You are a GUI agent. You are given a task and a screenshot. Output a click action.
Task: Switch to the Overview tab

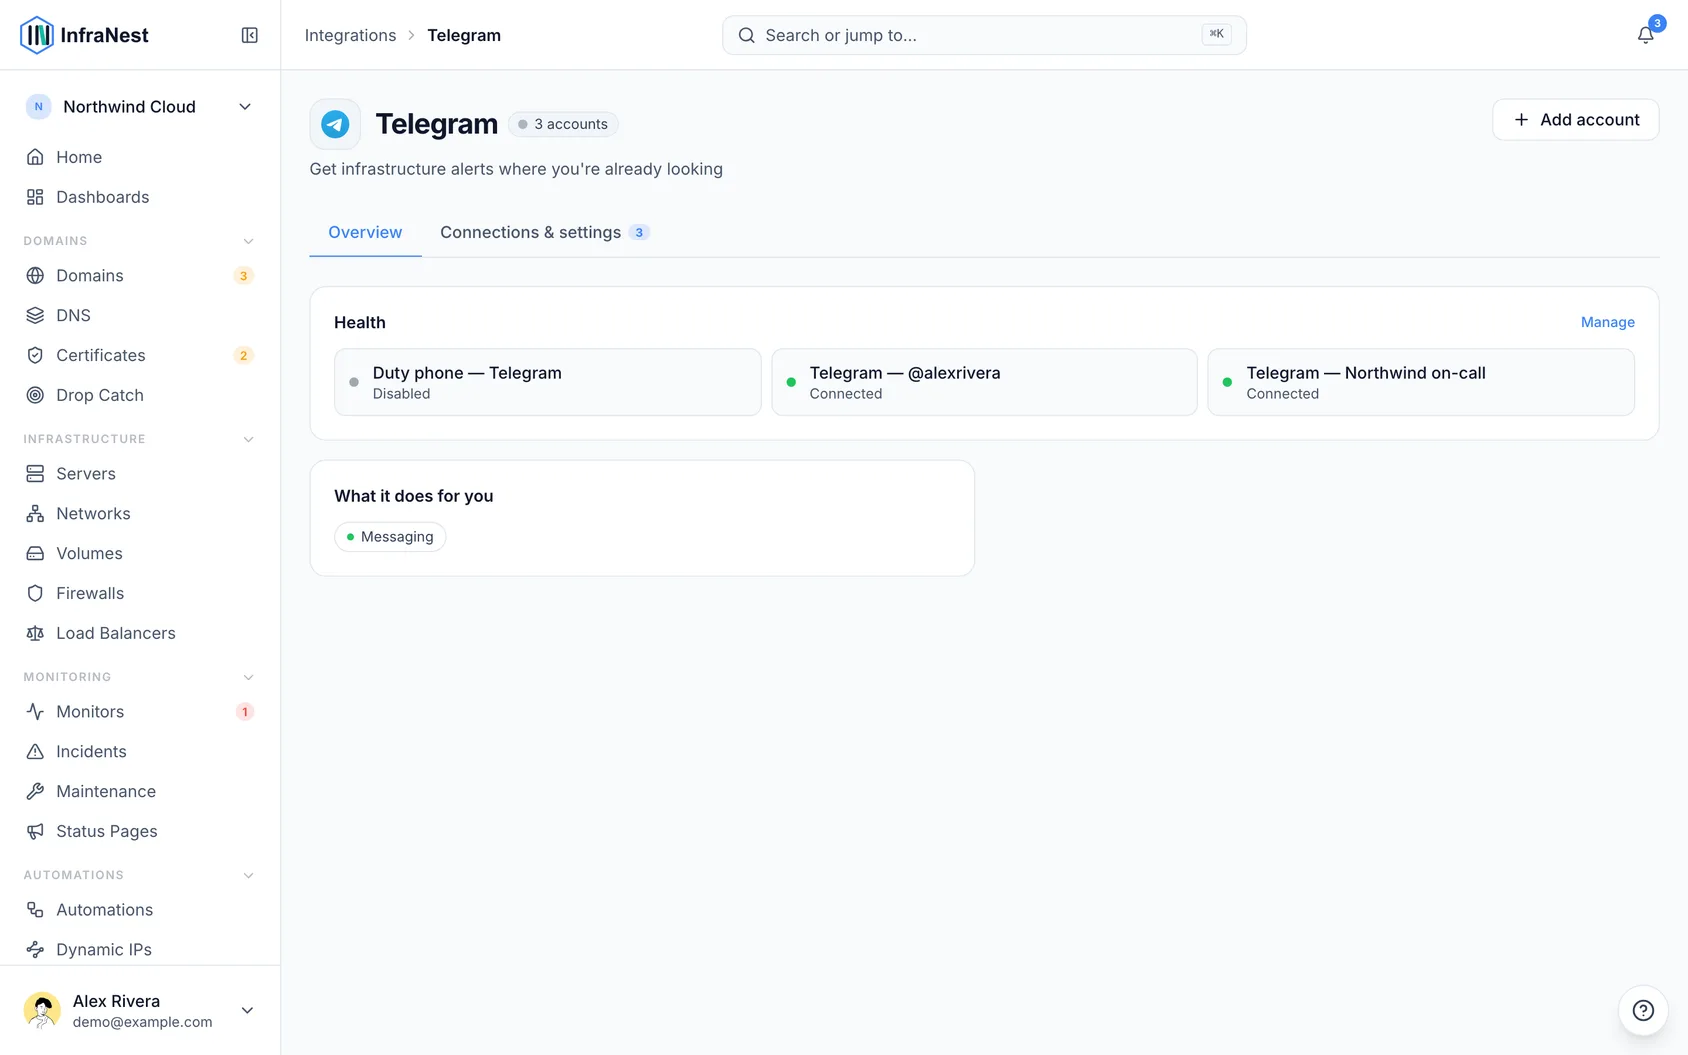tap(365, 232)
